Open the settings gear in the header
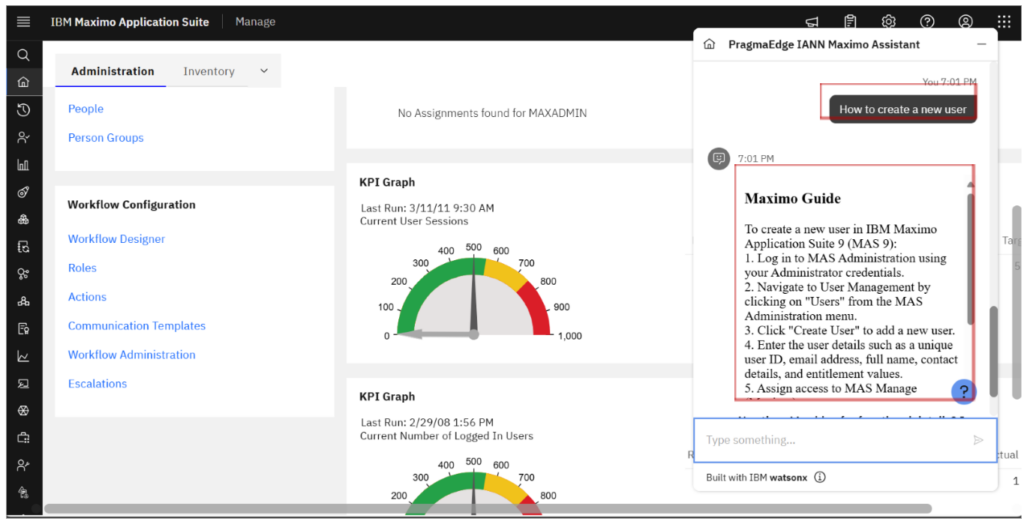This screenshot has width=1024, height=521. [x=888, y=22]
